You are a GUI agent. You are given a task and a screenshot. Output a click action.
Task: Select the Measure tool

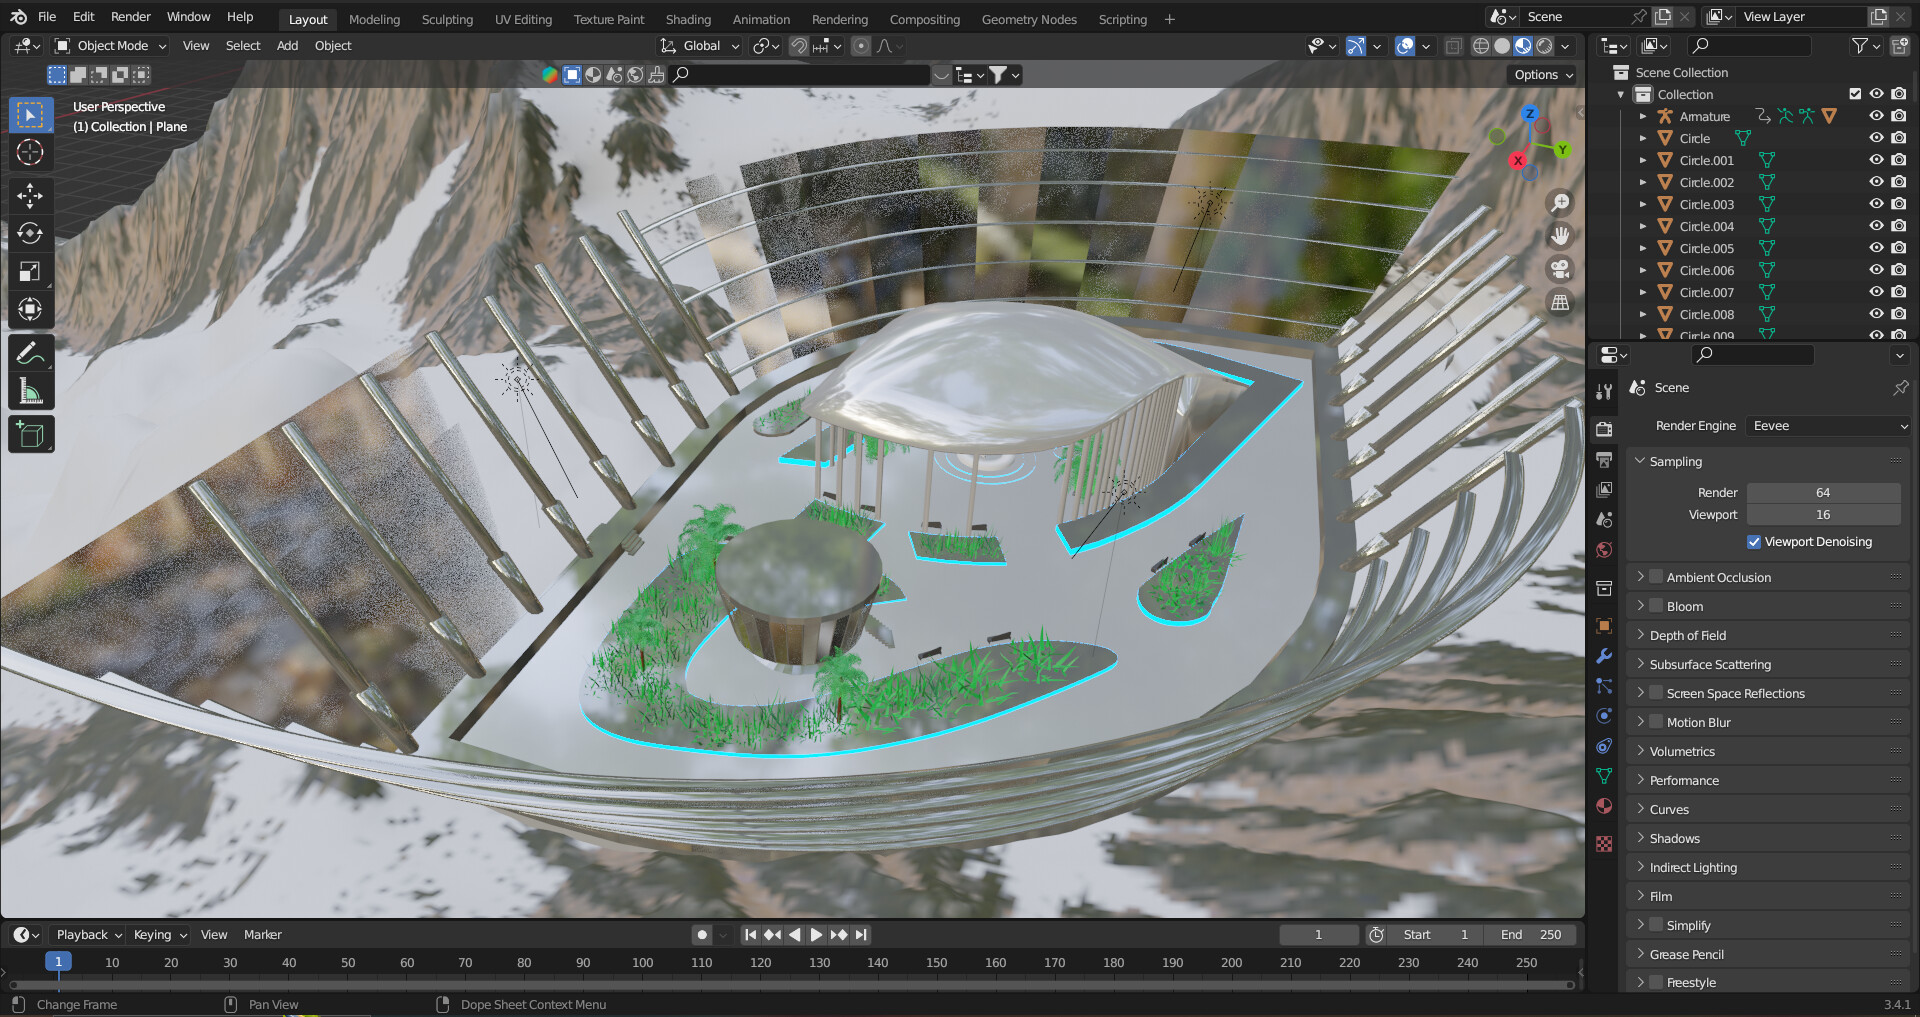(x=30, y=392)
